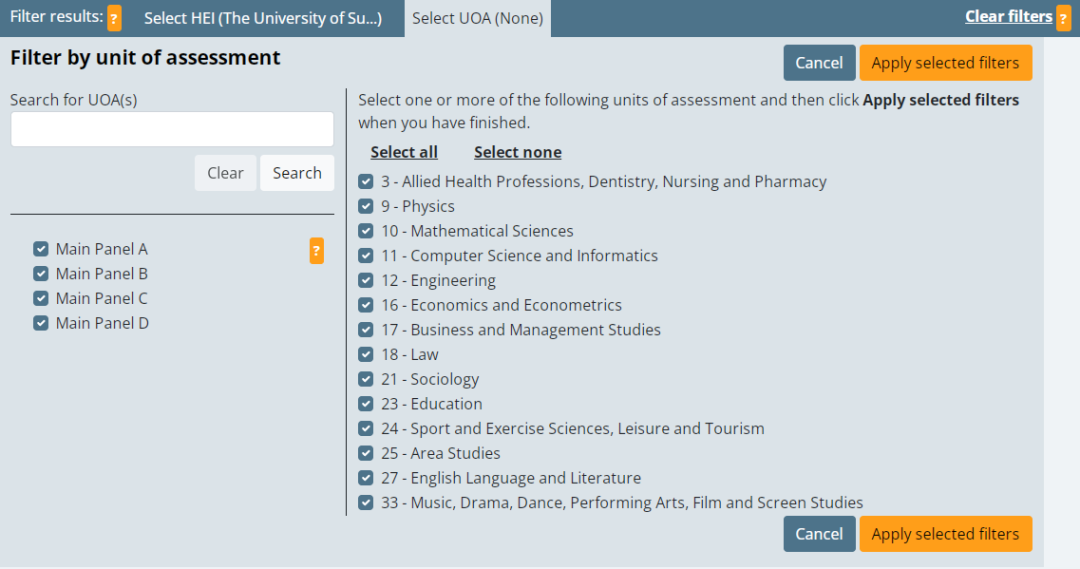Uncheck the Main Panel A checkbox
The height and width of the screenshot is (569, 1080).
[x=41, y=249]
